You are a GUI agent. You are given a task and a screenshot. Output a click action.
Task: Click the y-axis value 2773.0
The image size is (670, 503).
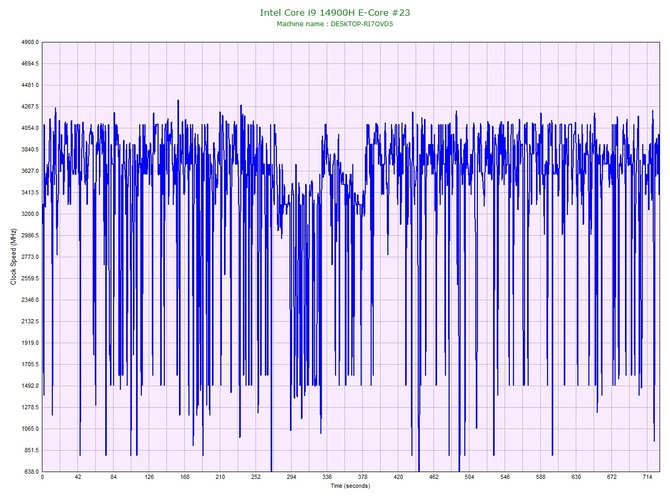click(30, 257)
